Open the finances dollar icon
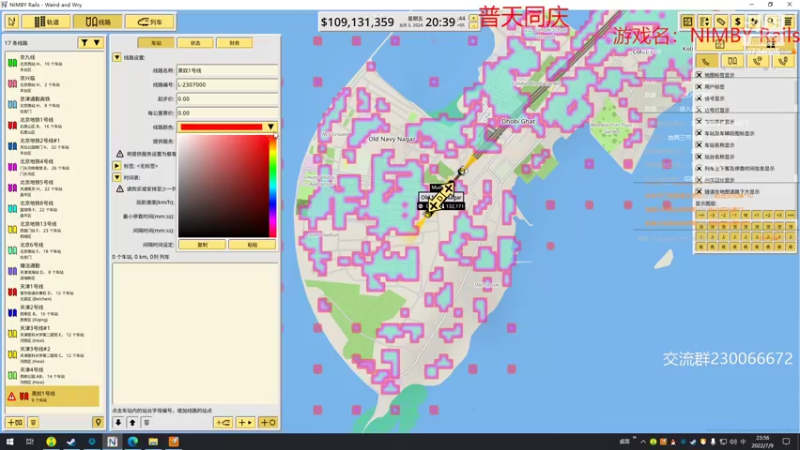The height and width of the screenshot is (450, 800). (737, 21)
